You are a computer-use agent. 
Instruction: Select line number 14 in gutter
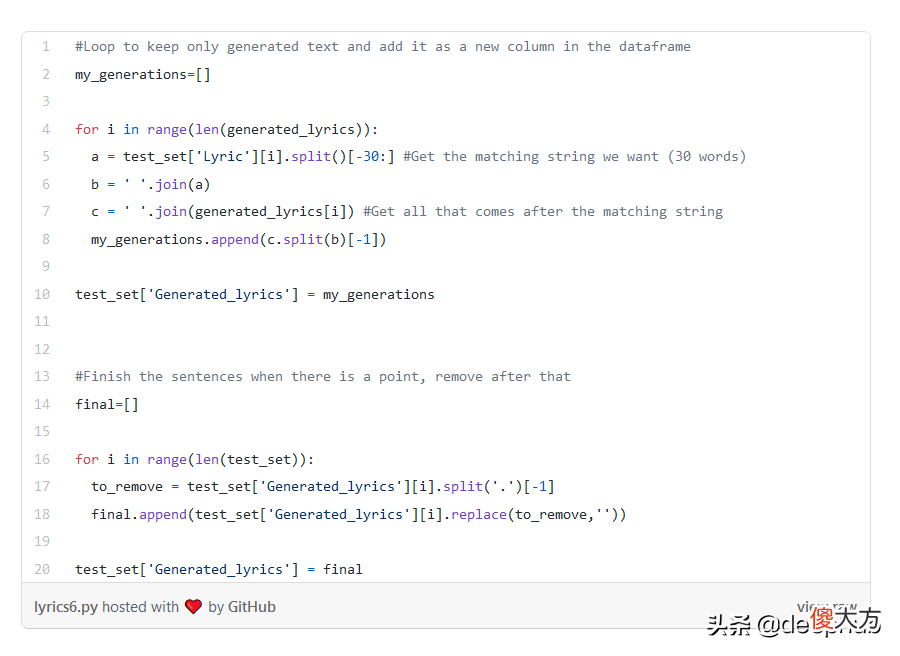coord(42,405)
